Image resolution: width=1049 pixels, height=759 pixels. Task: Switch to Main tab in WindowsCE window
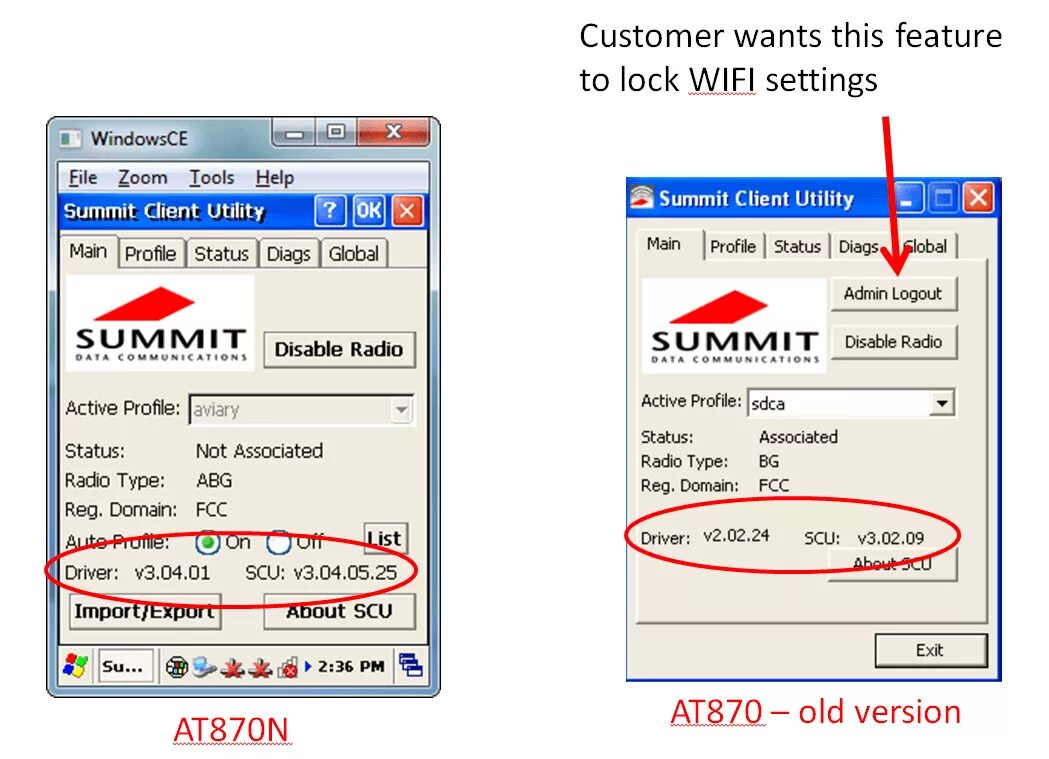click(88, 251)
